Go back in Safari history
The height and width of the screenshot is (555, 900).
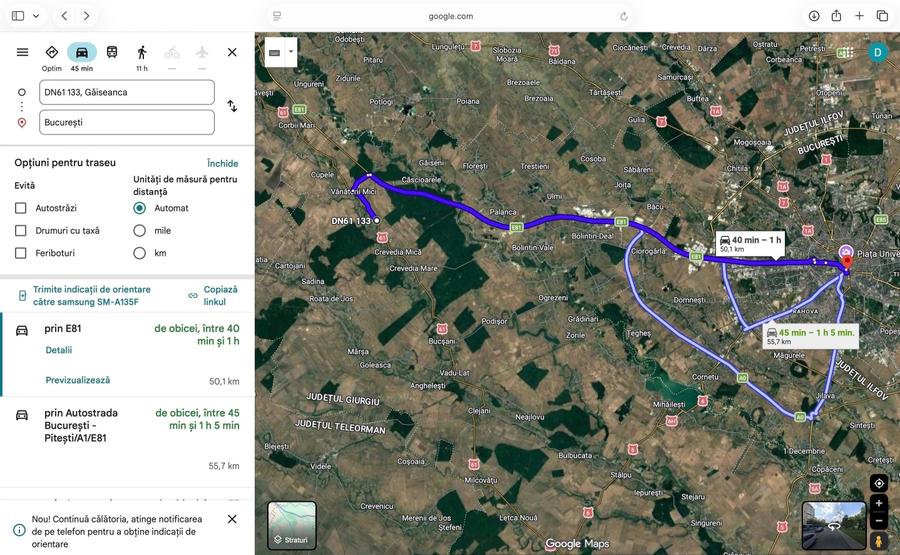click(64, 16)
